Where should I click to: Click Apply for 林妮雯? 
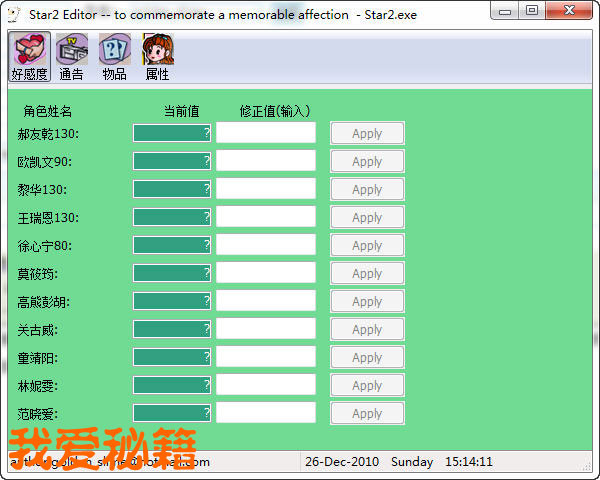pyautogui.click(x=367, y=385)
